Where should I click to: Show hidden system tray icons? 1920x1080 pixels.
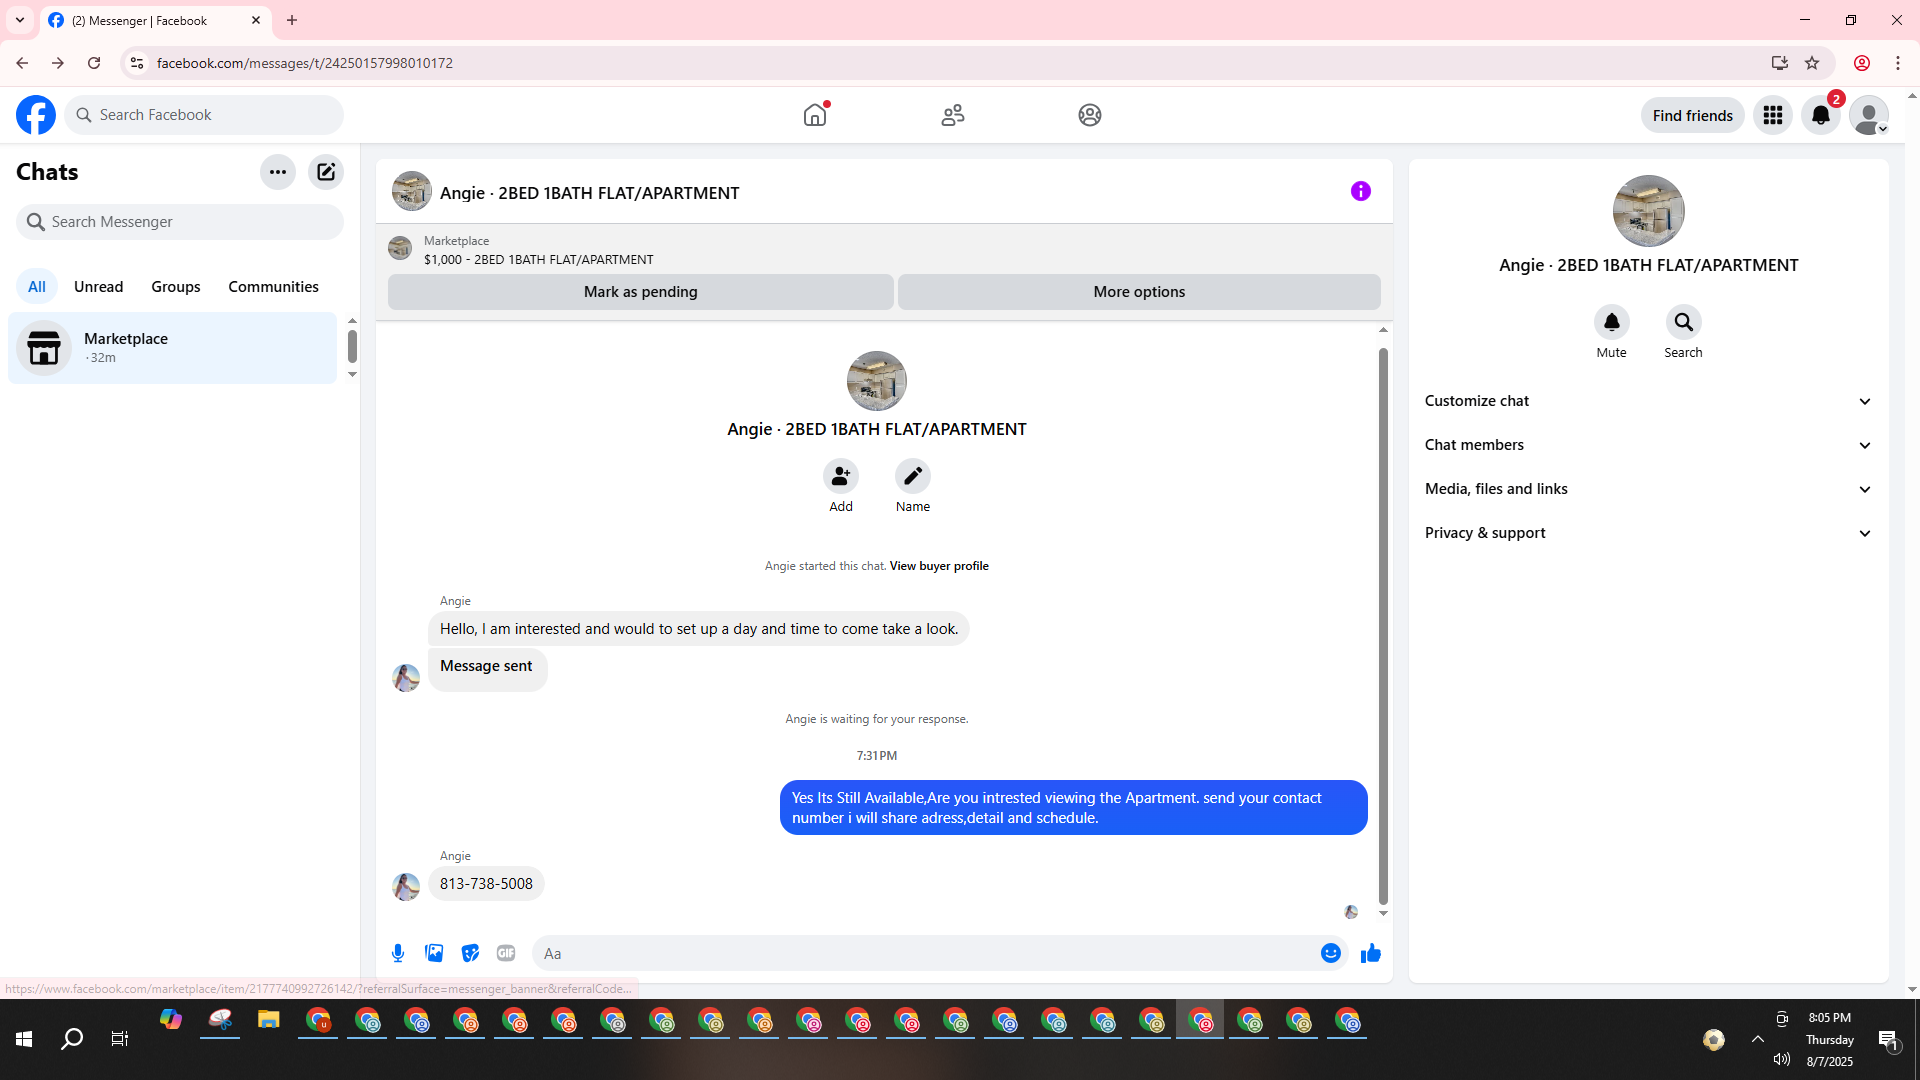point(1758,1039)
